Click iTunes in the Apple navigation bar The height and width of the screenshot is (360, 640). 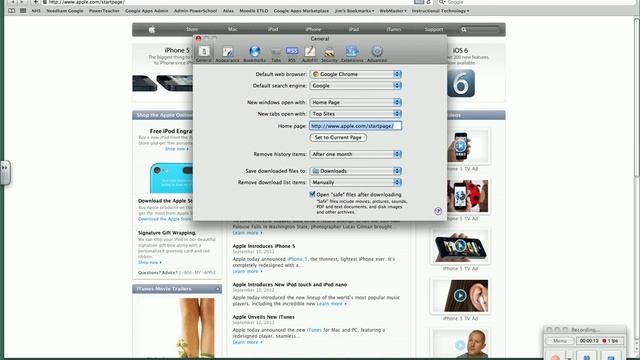(394, 29)
